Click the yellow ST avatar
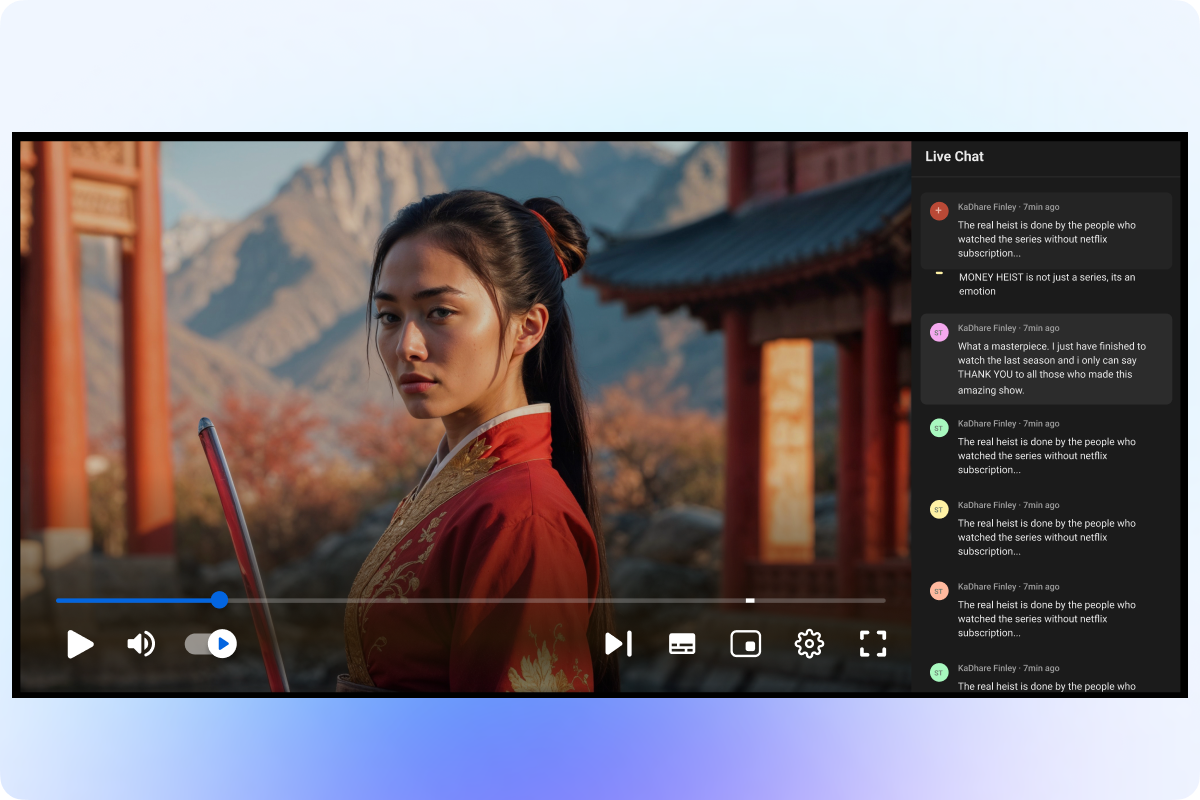 (x=939, y=509)
